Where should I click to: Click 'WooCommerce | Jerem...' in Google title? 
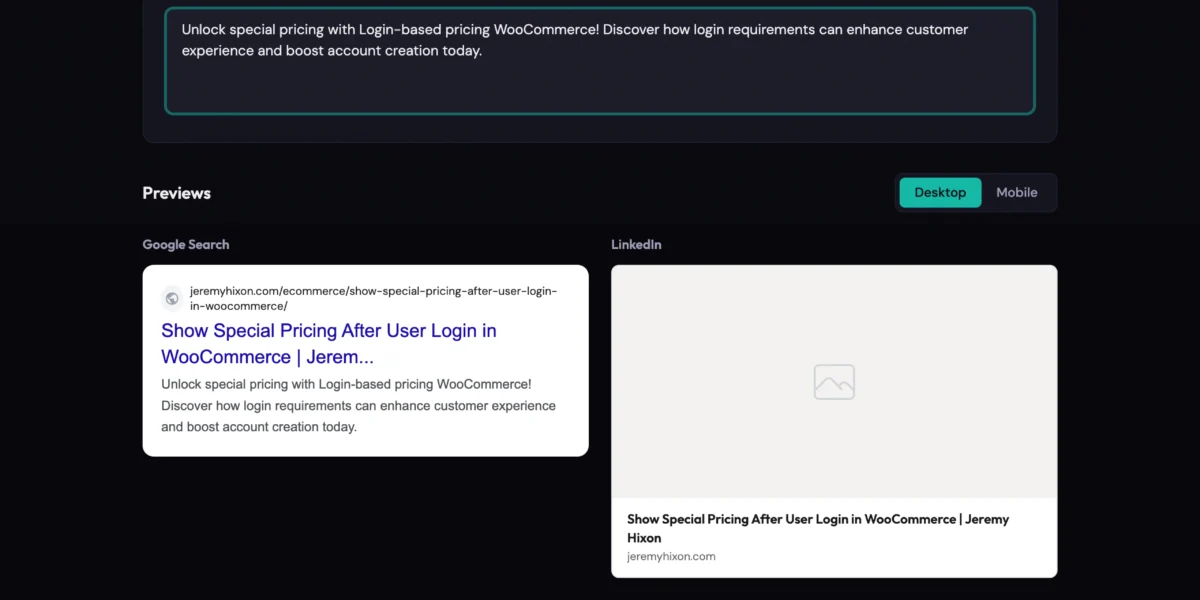[x=267, y=357]
